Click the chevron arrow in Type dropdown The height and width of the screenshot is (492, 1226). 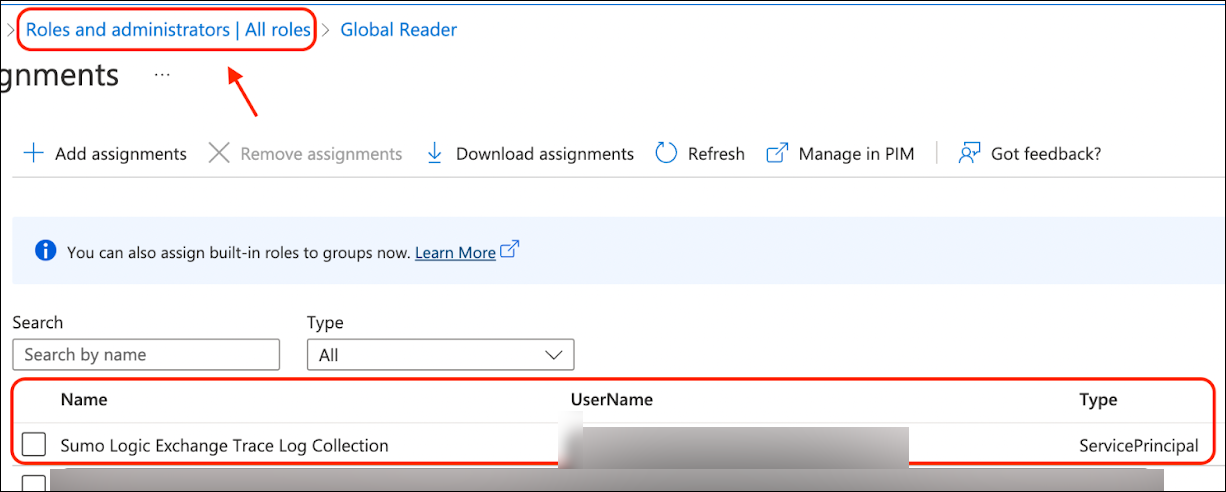click(554, 355)
